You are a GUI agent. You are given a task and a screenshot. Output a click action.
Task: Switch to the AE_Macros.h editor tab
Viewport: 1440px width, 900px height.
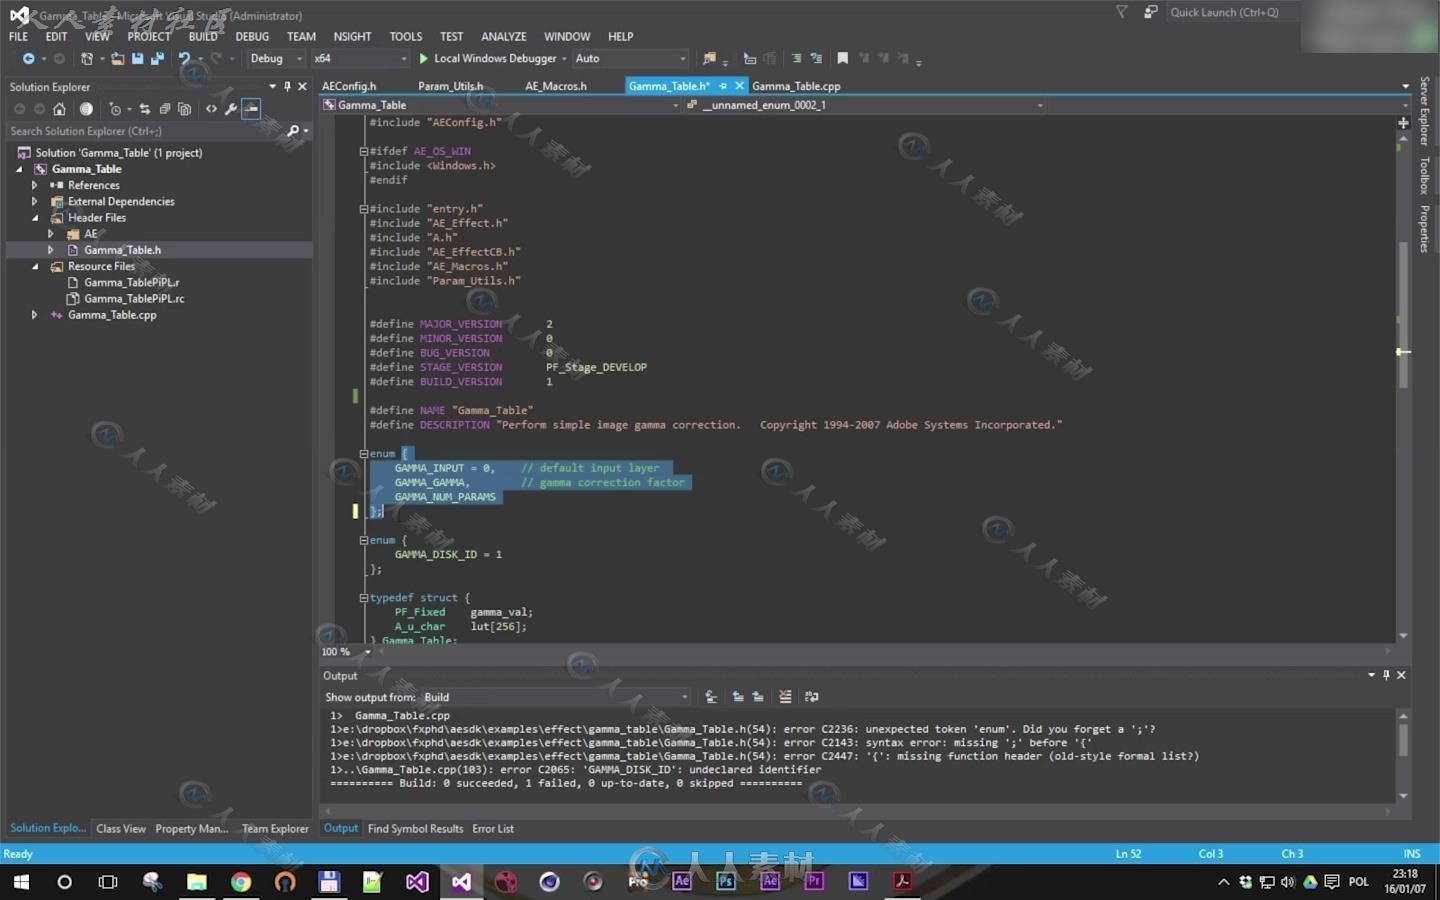[556, 86]
